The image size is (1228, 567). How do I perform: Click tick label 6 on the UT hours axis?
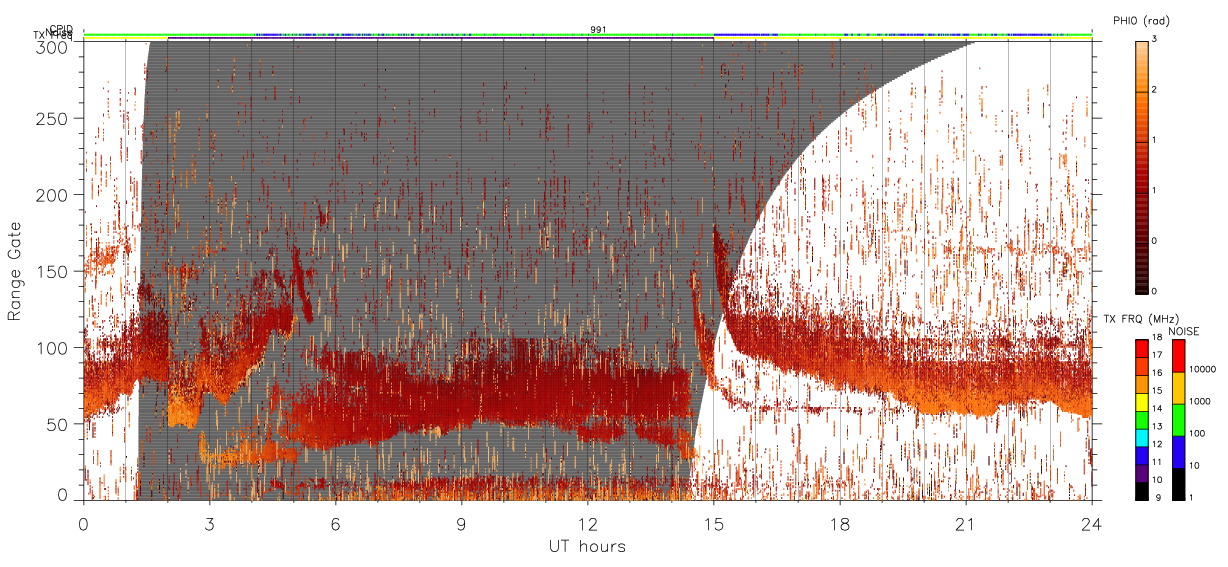pos(335,524)
